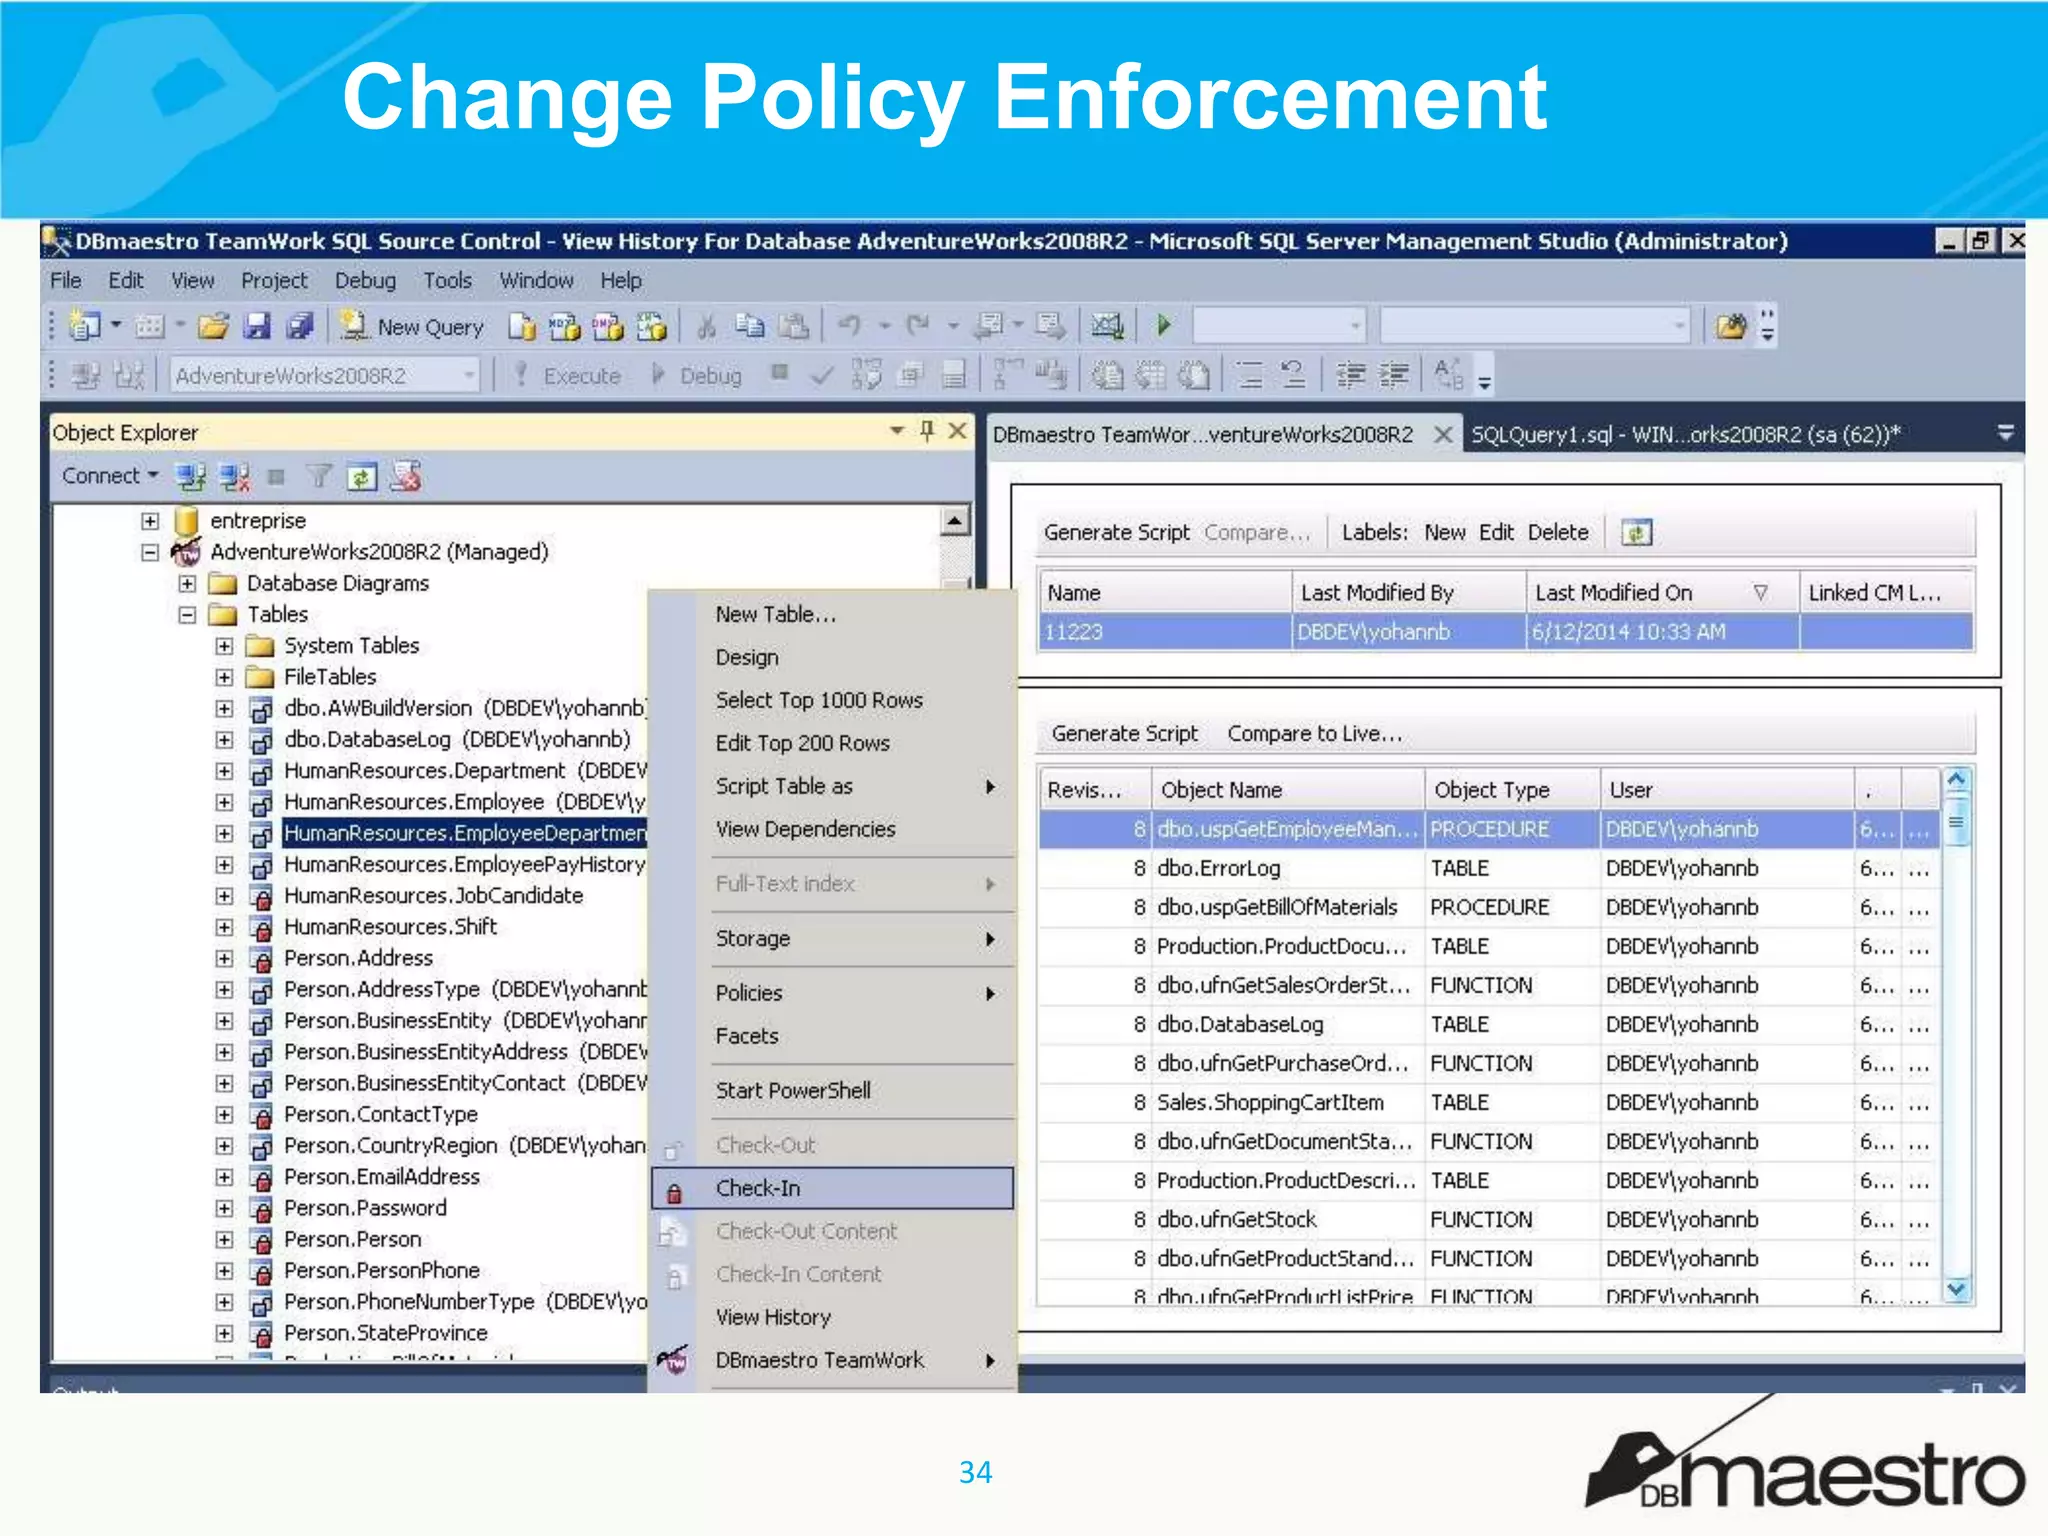Click the New Query toolbar button
This screenshot has height=1536, width=2048.
(x=411, y=326)
